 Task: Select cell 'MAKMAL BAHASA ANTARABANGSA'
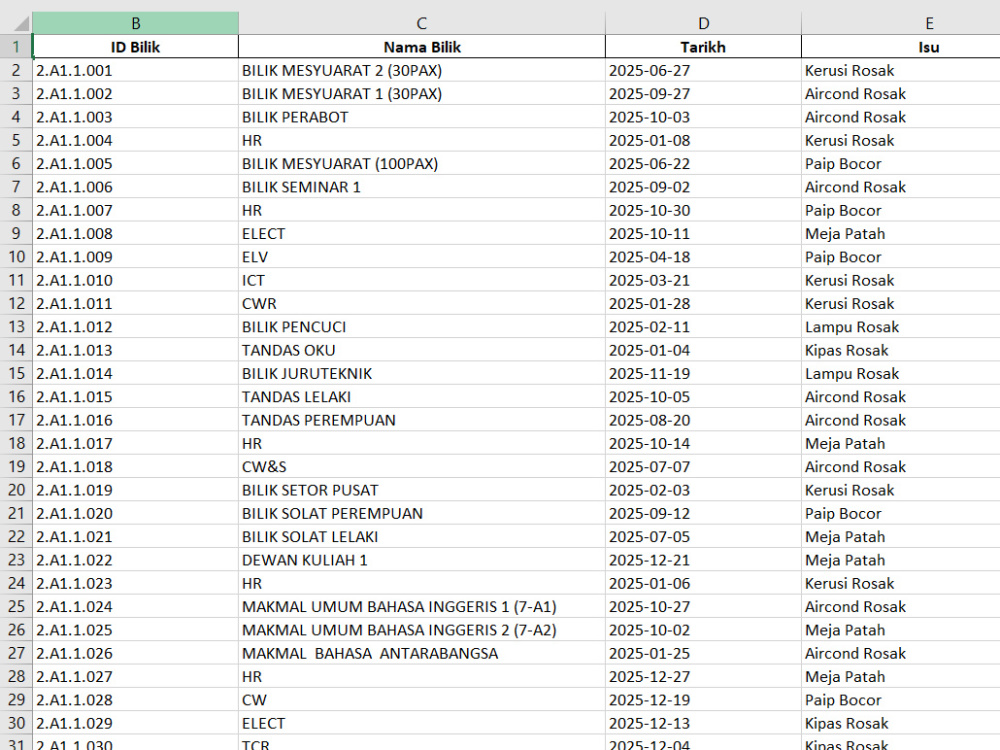coord(422,653)
